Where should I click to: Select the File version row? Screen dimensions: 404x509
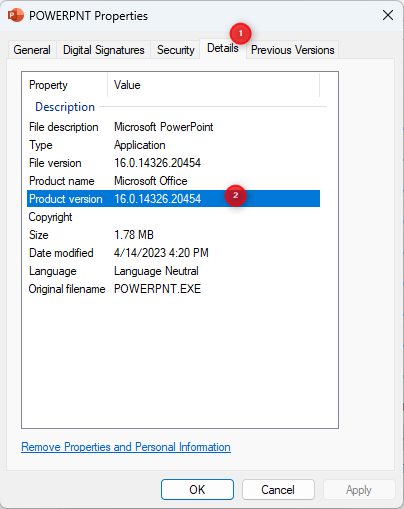(173, 163)
